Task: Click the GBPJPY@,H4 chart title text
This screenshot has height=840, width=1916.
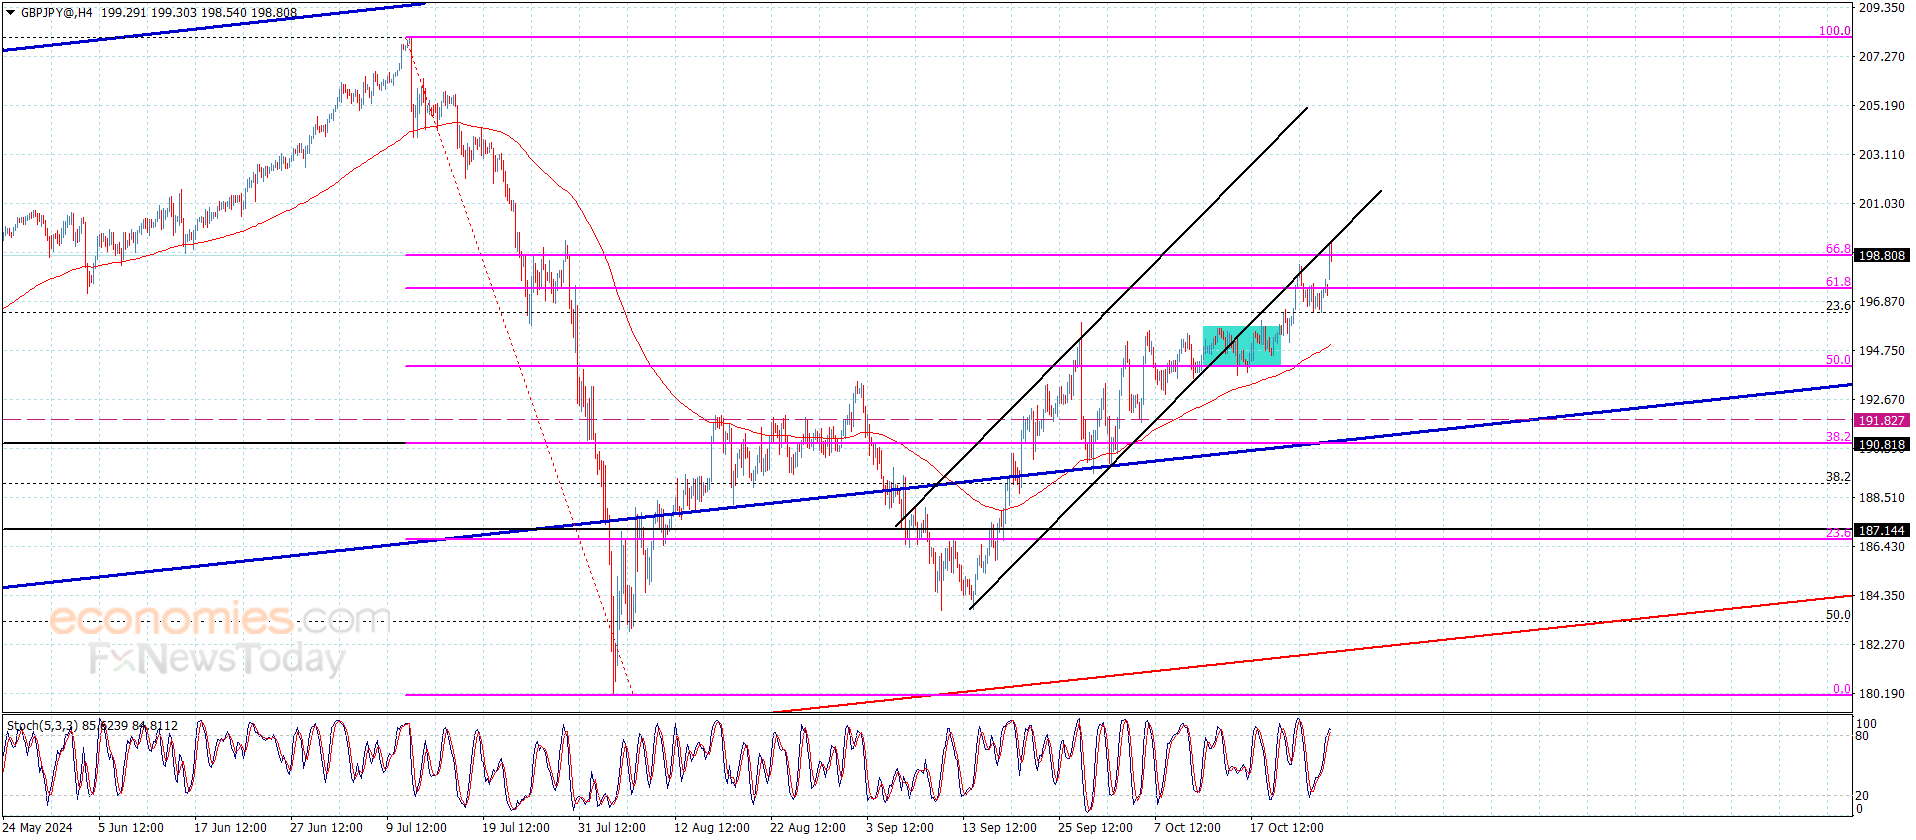Action: click(57, 13)
